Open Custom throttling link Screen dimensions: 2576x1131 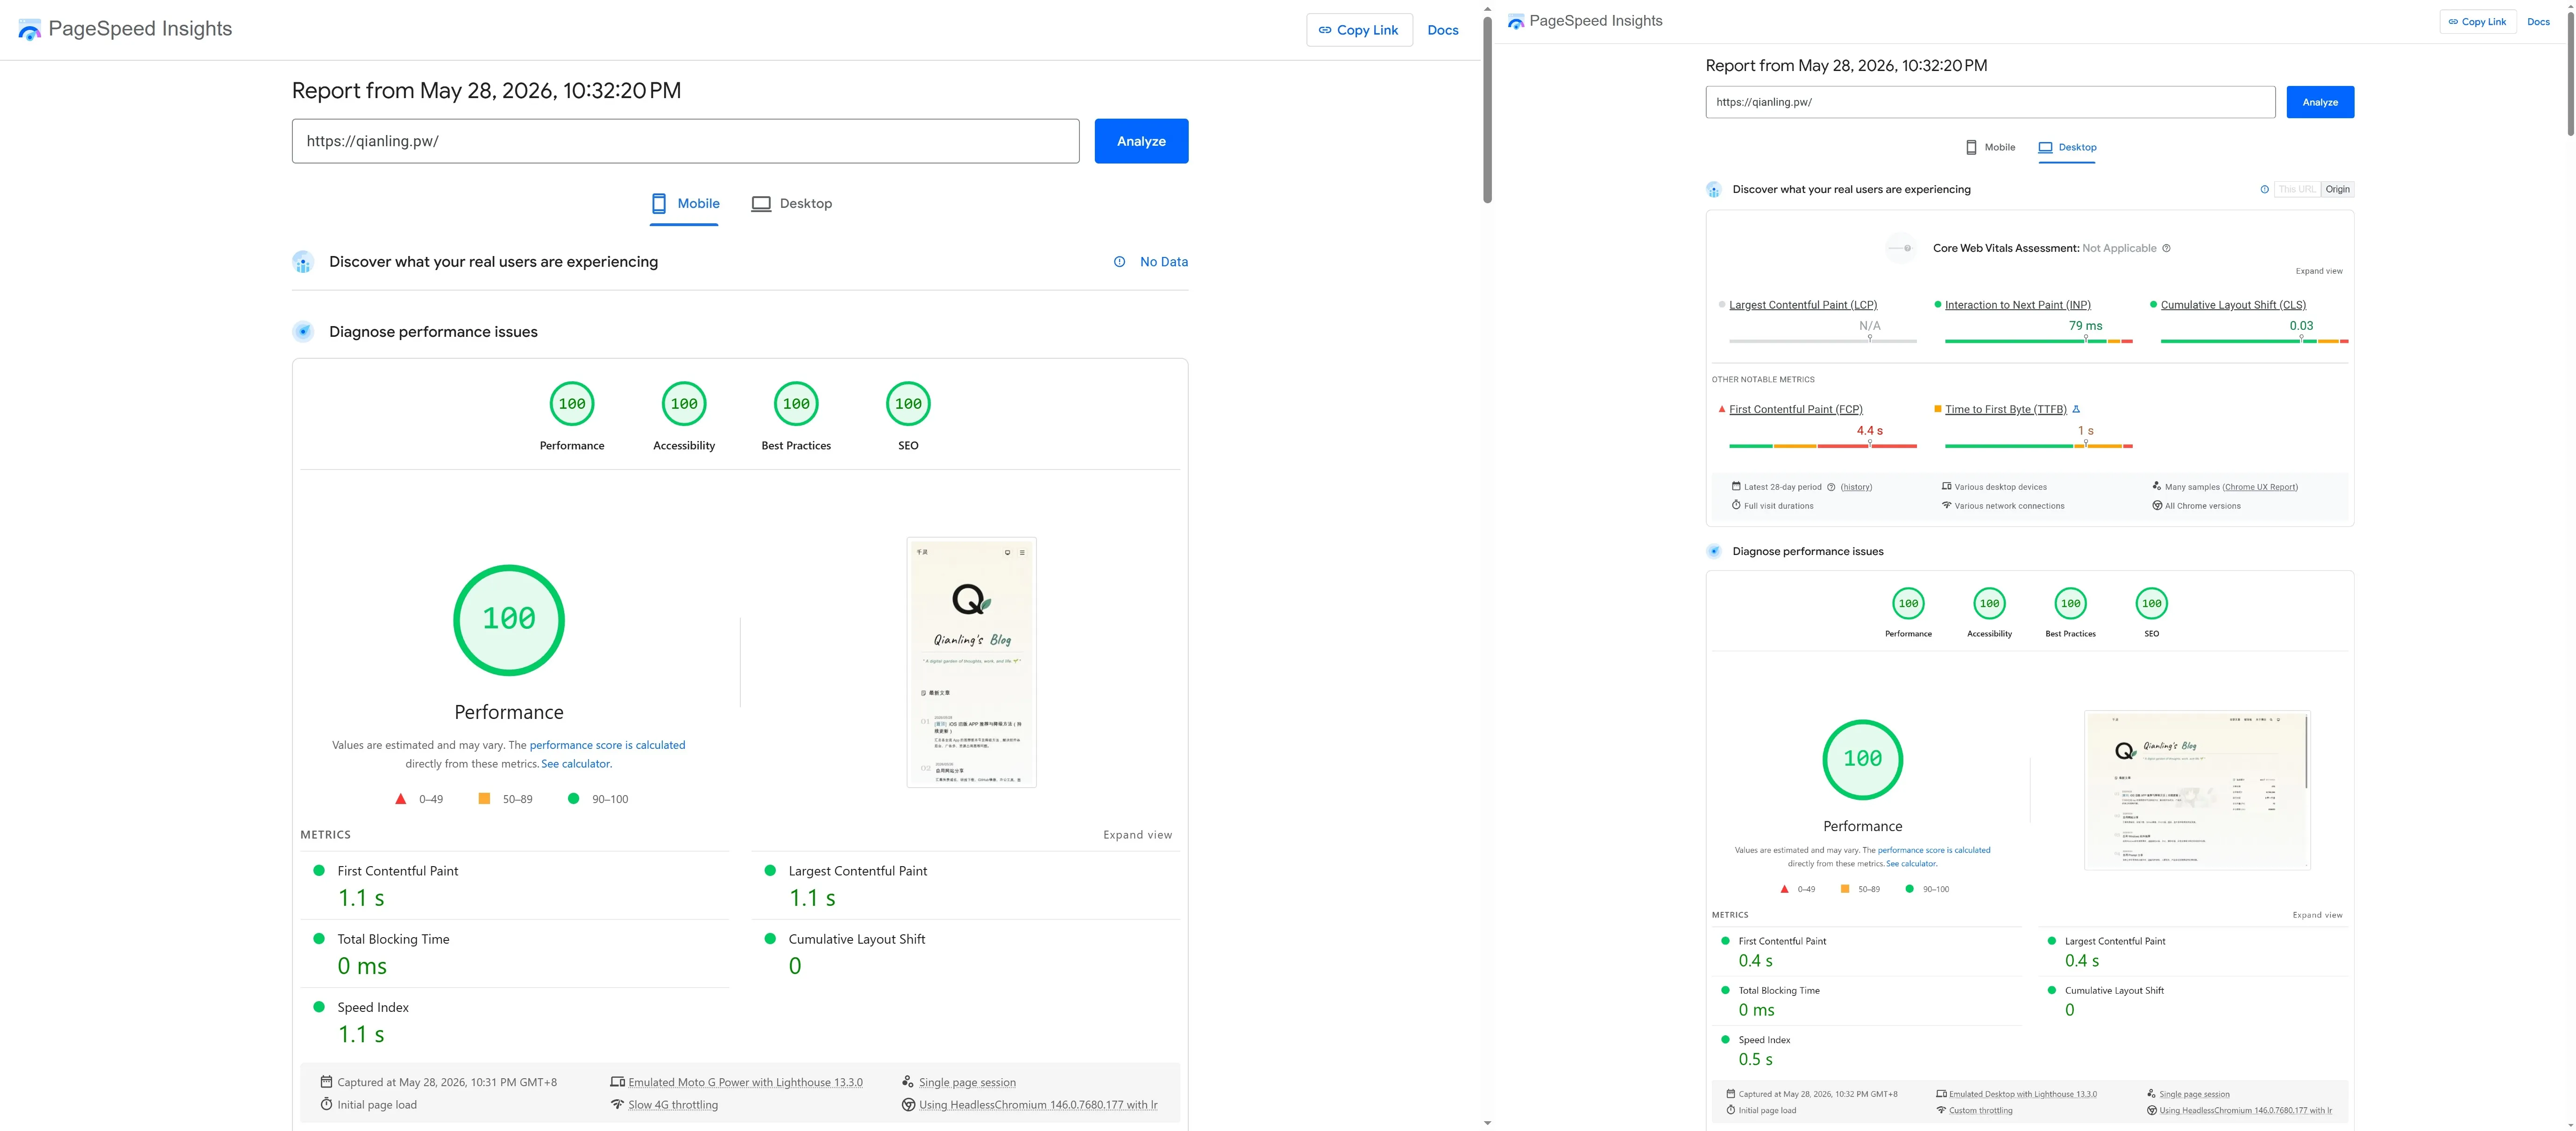coord(1980,1110)
